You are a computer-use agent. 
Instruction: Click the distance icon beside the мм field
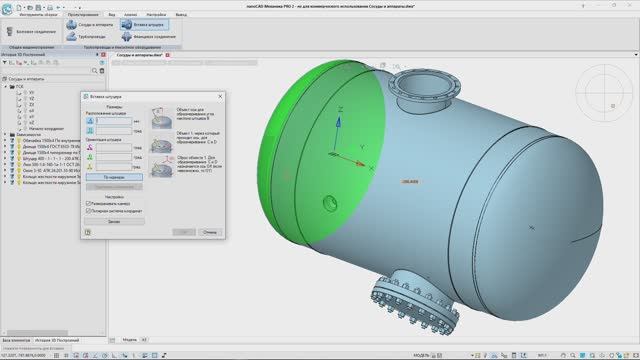[x=90, y=121]
